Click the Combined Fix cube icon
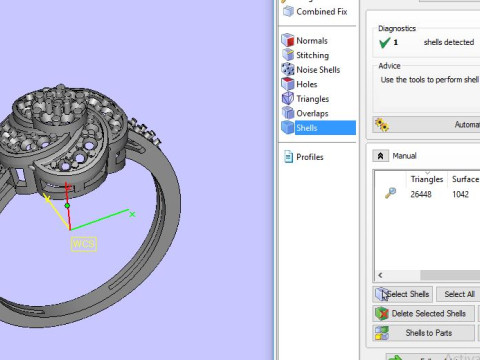 point(288,11)
